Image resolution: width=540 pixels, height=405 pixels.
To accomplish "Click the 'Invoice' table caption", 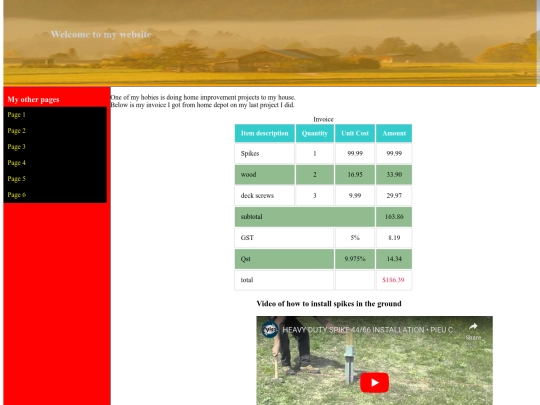I will [x=323, y=119].
